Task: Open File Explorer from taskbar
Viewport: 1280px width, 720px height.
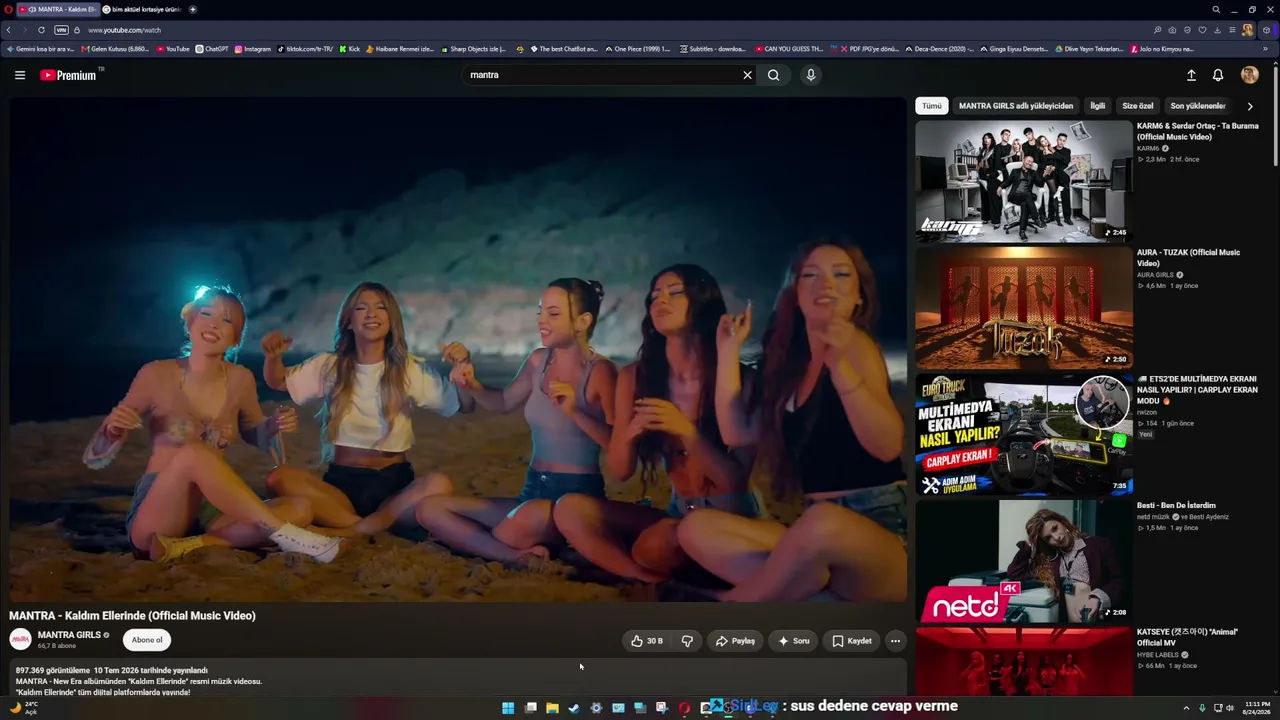Action: [552, 708]
